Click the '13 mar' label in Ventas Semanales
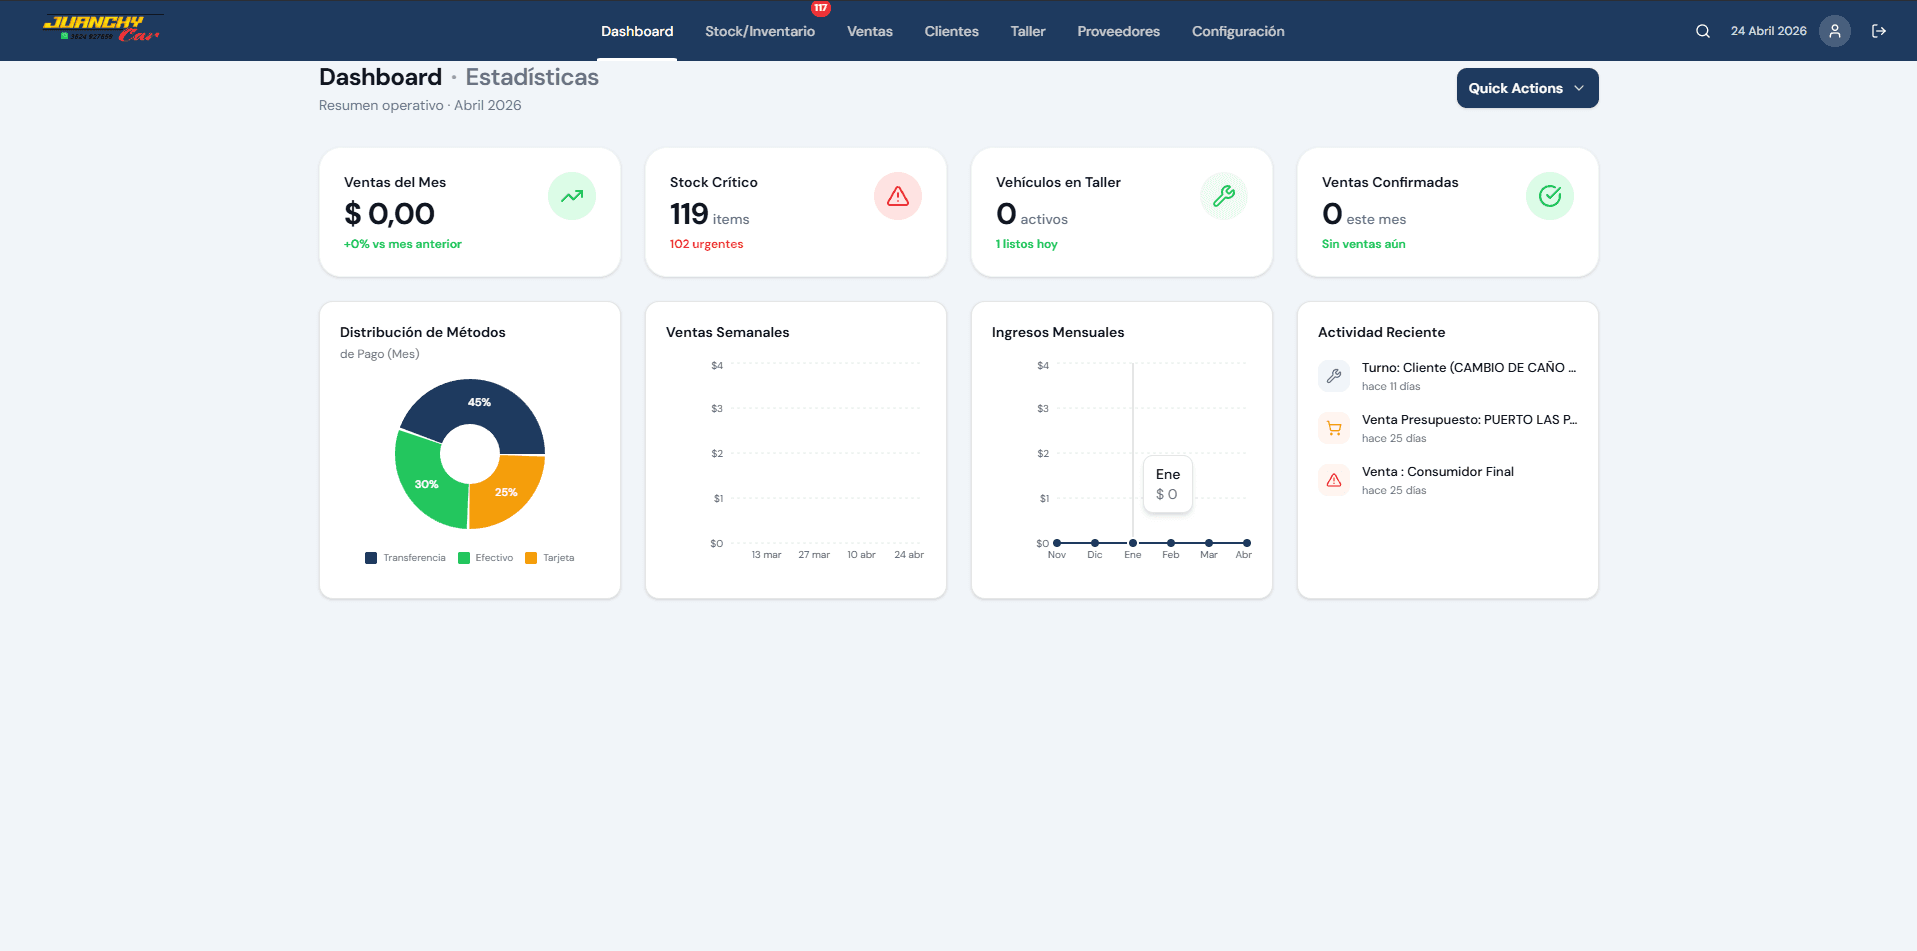 pyautogui.click(x=766, y=555)
